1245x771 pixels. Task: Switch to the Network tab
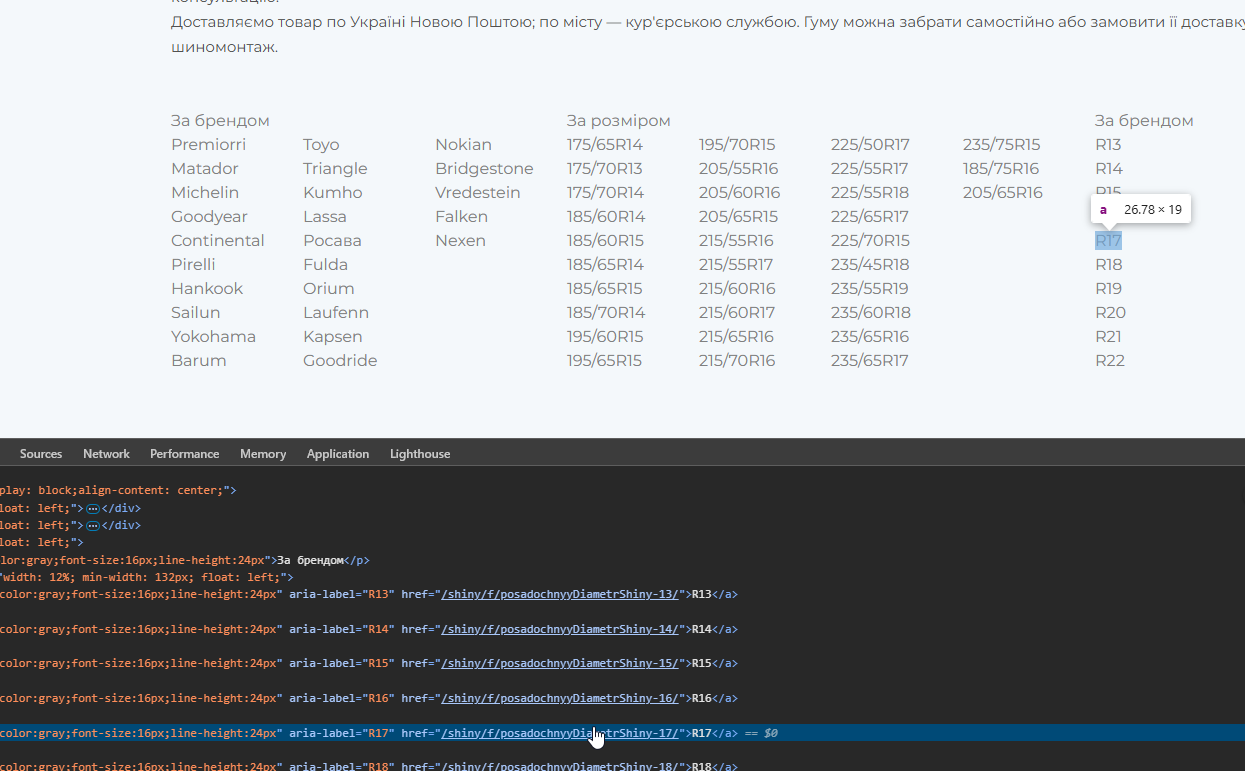point(106,454)
